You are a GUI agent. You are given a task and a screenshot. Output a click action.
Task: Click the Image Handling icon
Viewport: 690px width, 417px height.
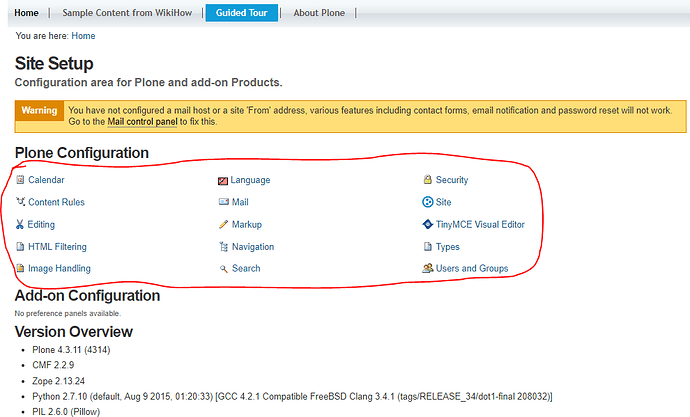[20, 268]
